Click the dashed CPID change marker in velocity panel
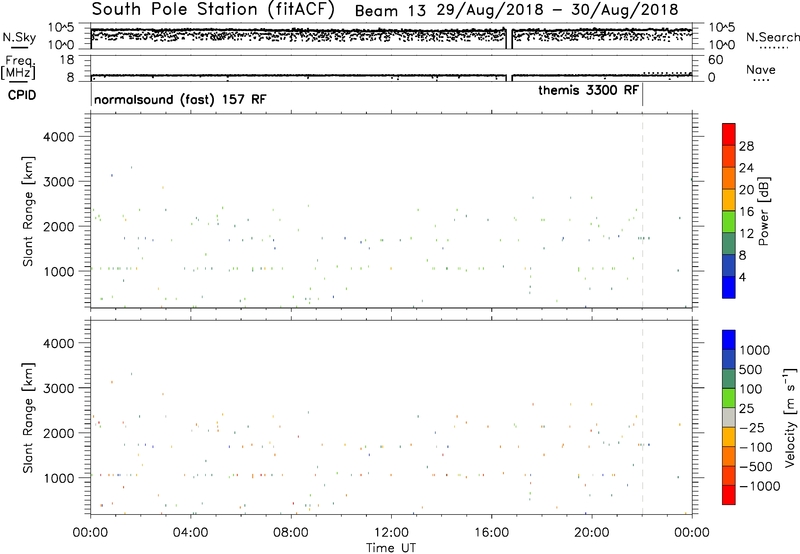 tap(642, 417)
